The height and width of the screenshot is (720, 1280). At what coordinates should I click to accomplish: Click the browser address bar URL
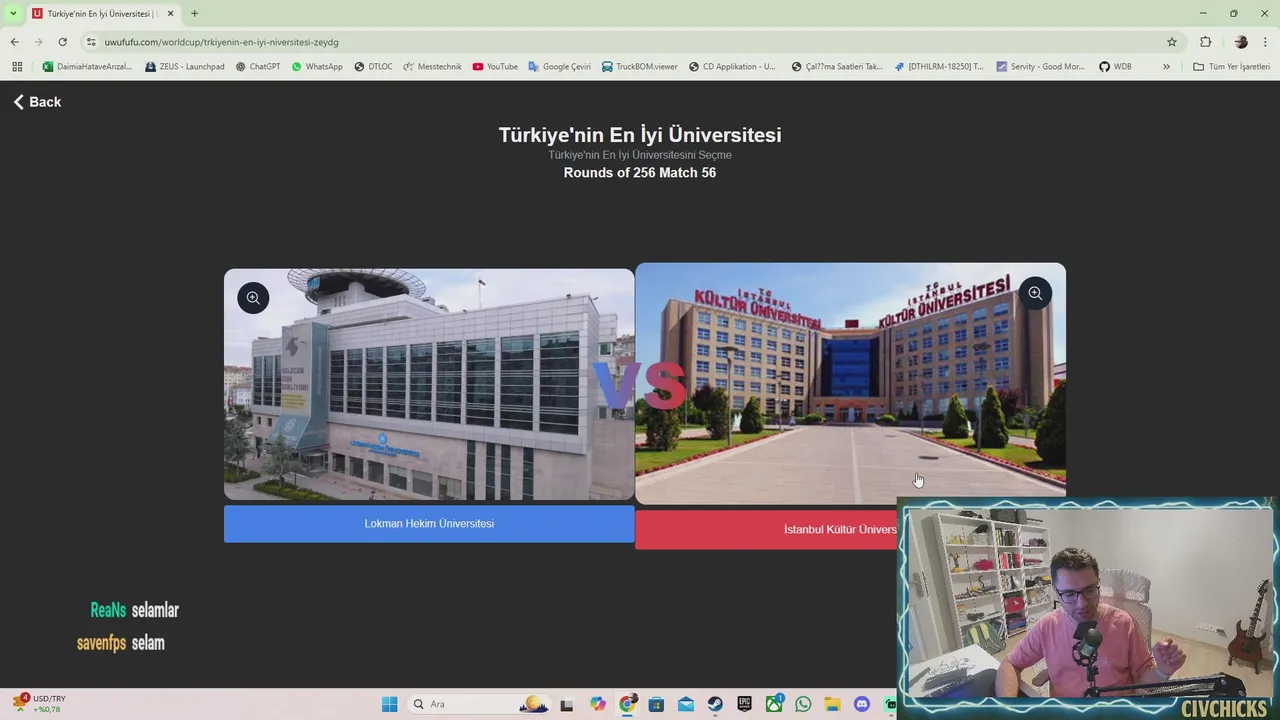[x=222, y=42]
